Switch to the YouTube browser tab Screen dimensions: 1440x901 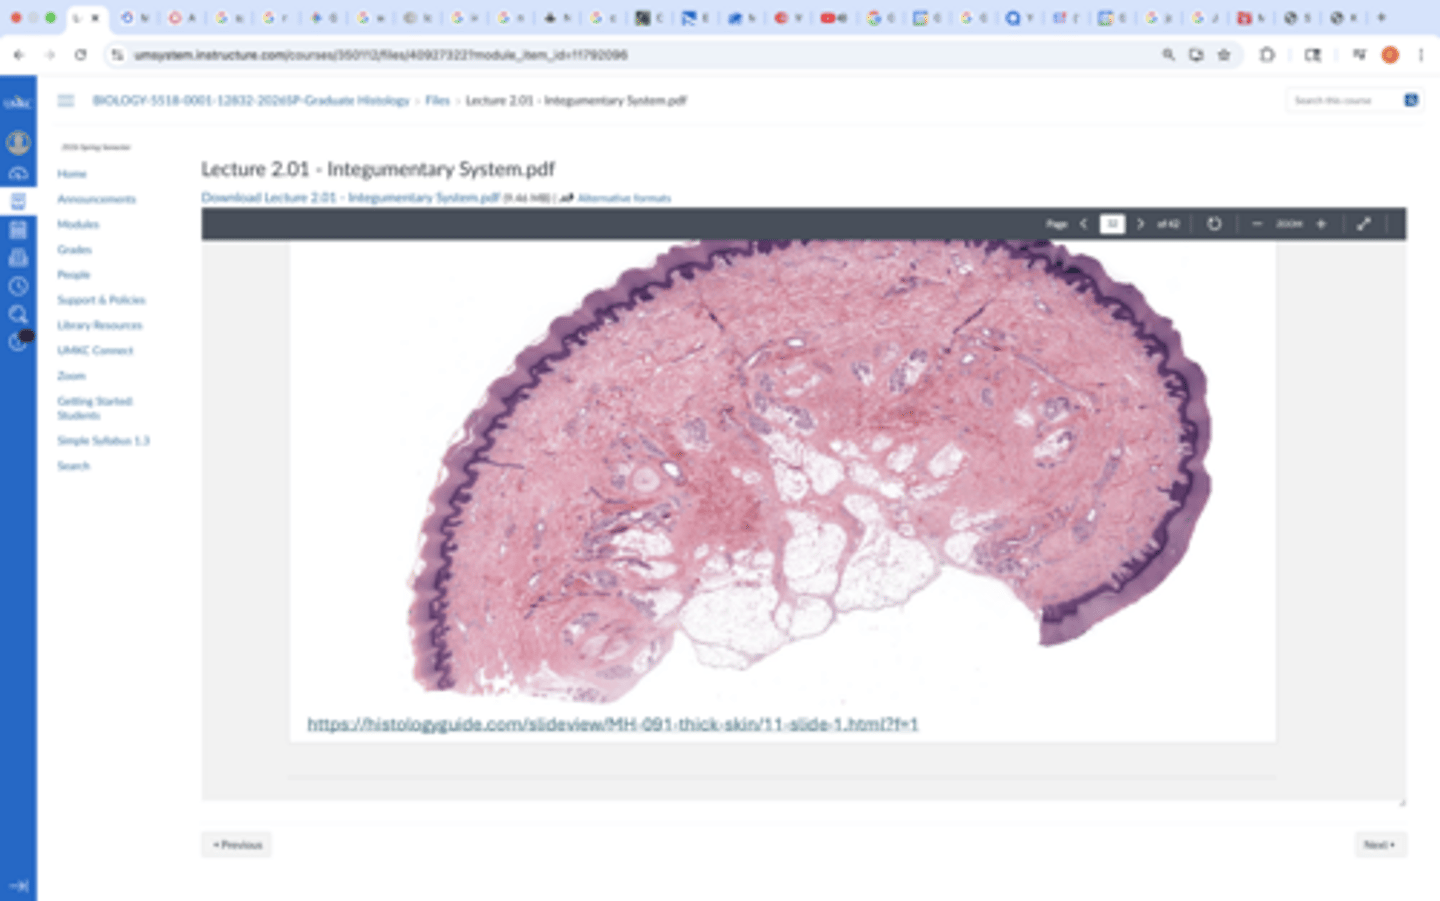tap(834, 18)
